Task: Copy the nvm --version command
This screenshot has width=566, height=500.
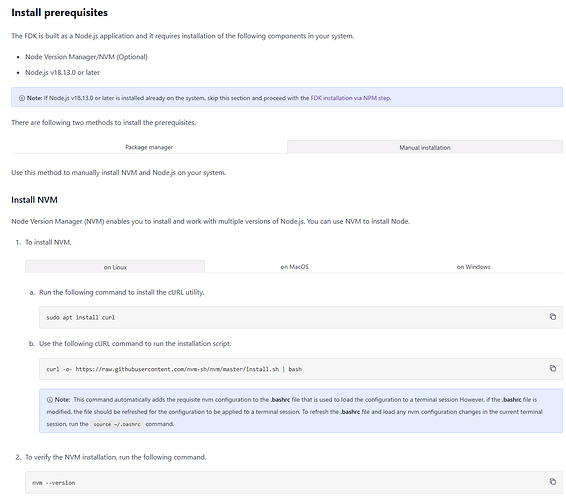Action: (x=553, y=482)
